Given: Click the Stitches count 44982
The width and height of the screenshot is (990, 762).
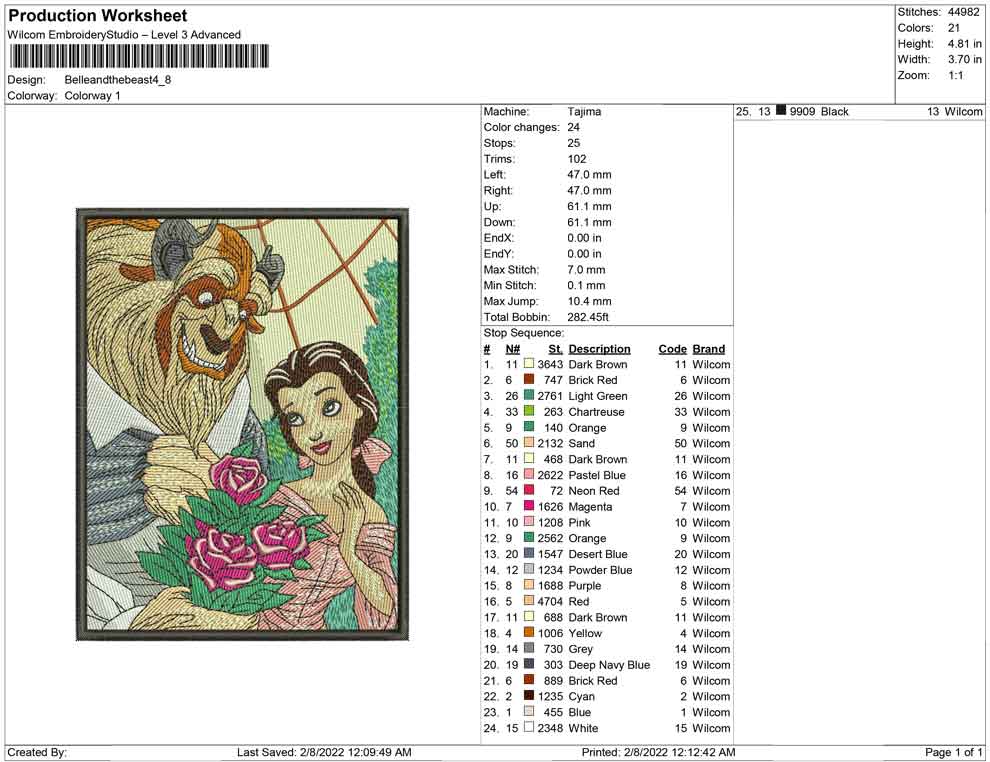Looking at the screenshot, I should (963, 12).
